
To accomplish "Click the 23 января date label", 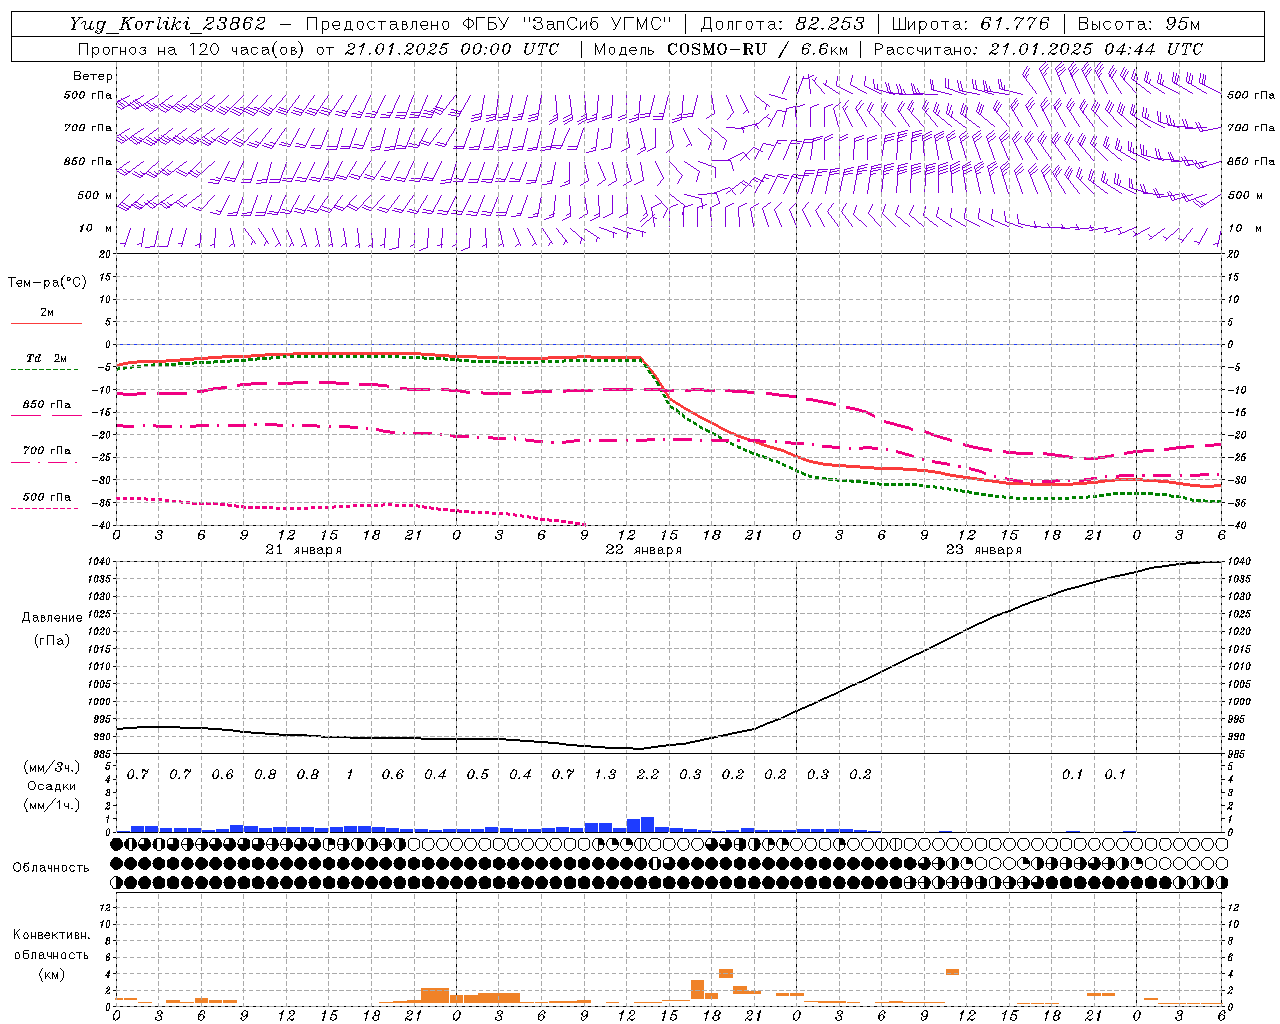I will (983, 550).
